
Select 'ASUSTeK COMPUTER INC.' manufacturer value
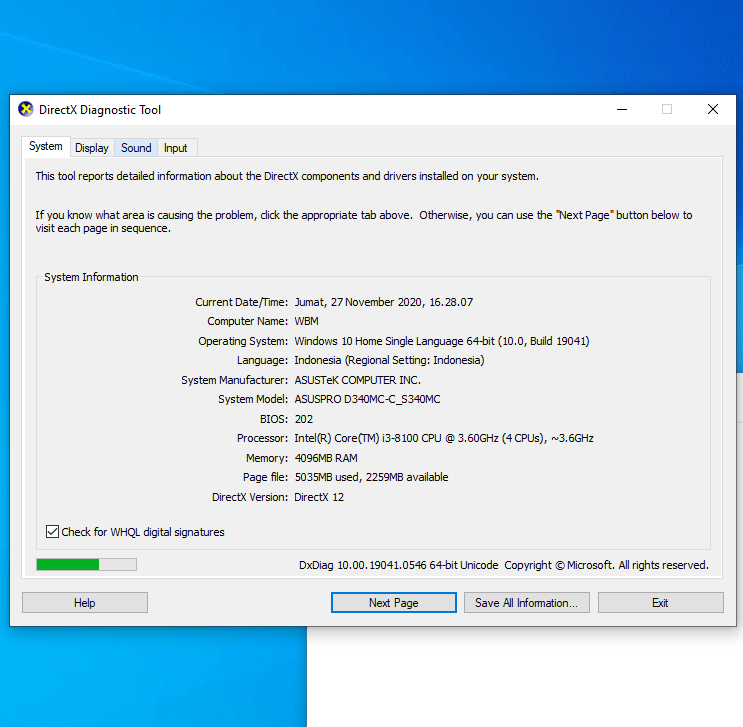coord(357,380)
